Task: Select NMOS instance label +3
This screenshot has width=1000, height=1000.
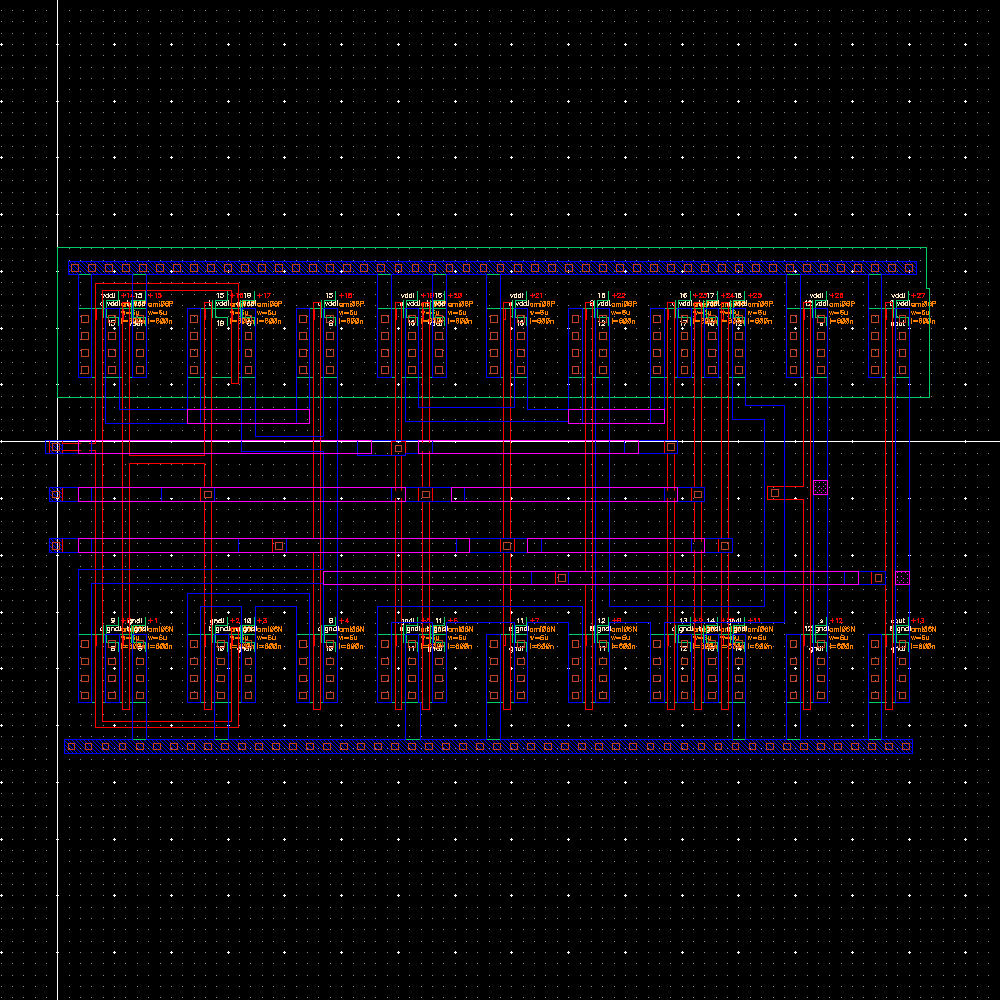Action: [262, 621]
